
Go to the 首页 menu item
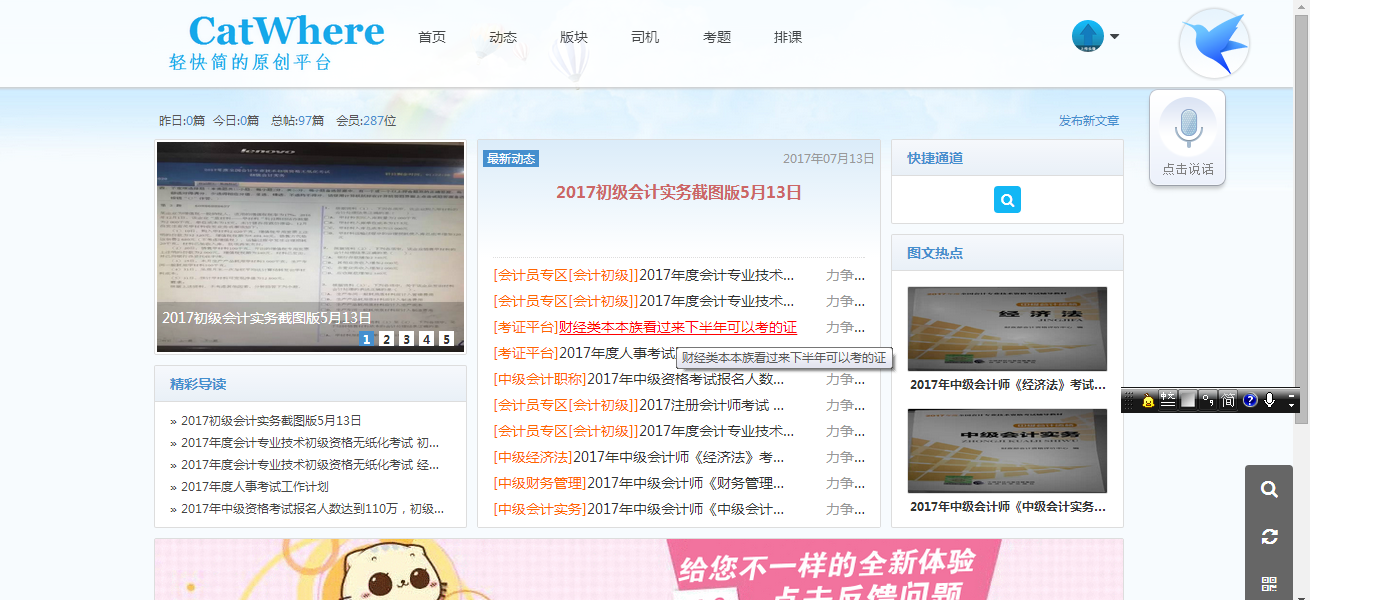point(432,37)
